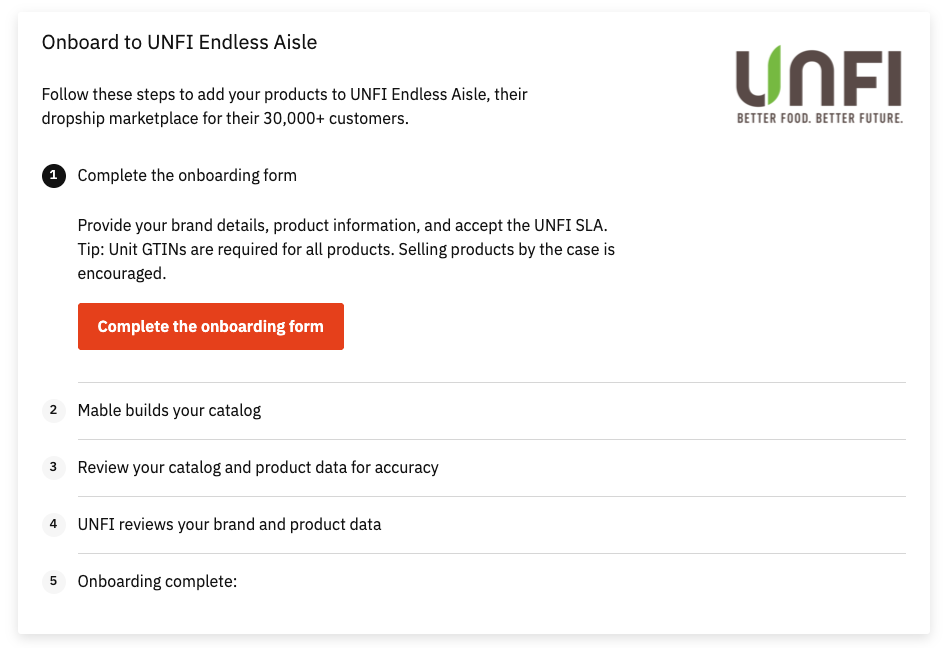Click the step 2 number circle

click(x=54, y=410)
